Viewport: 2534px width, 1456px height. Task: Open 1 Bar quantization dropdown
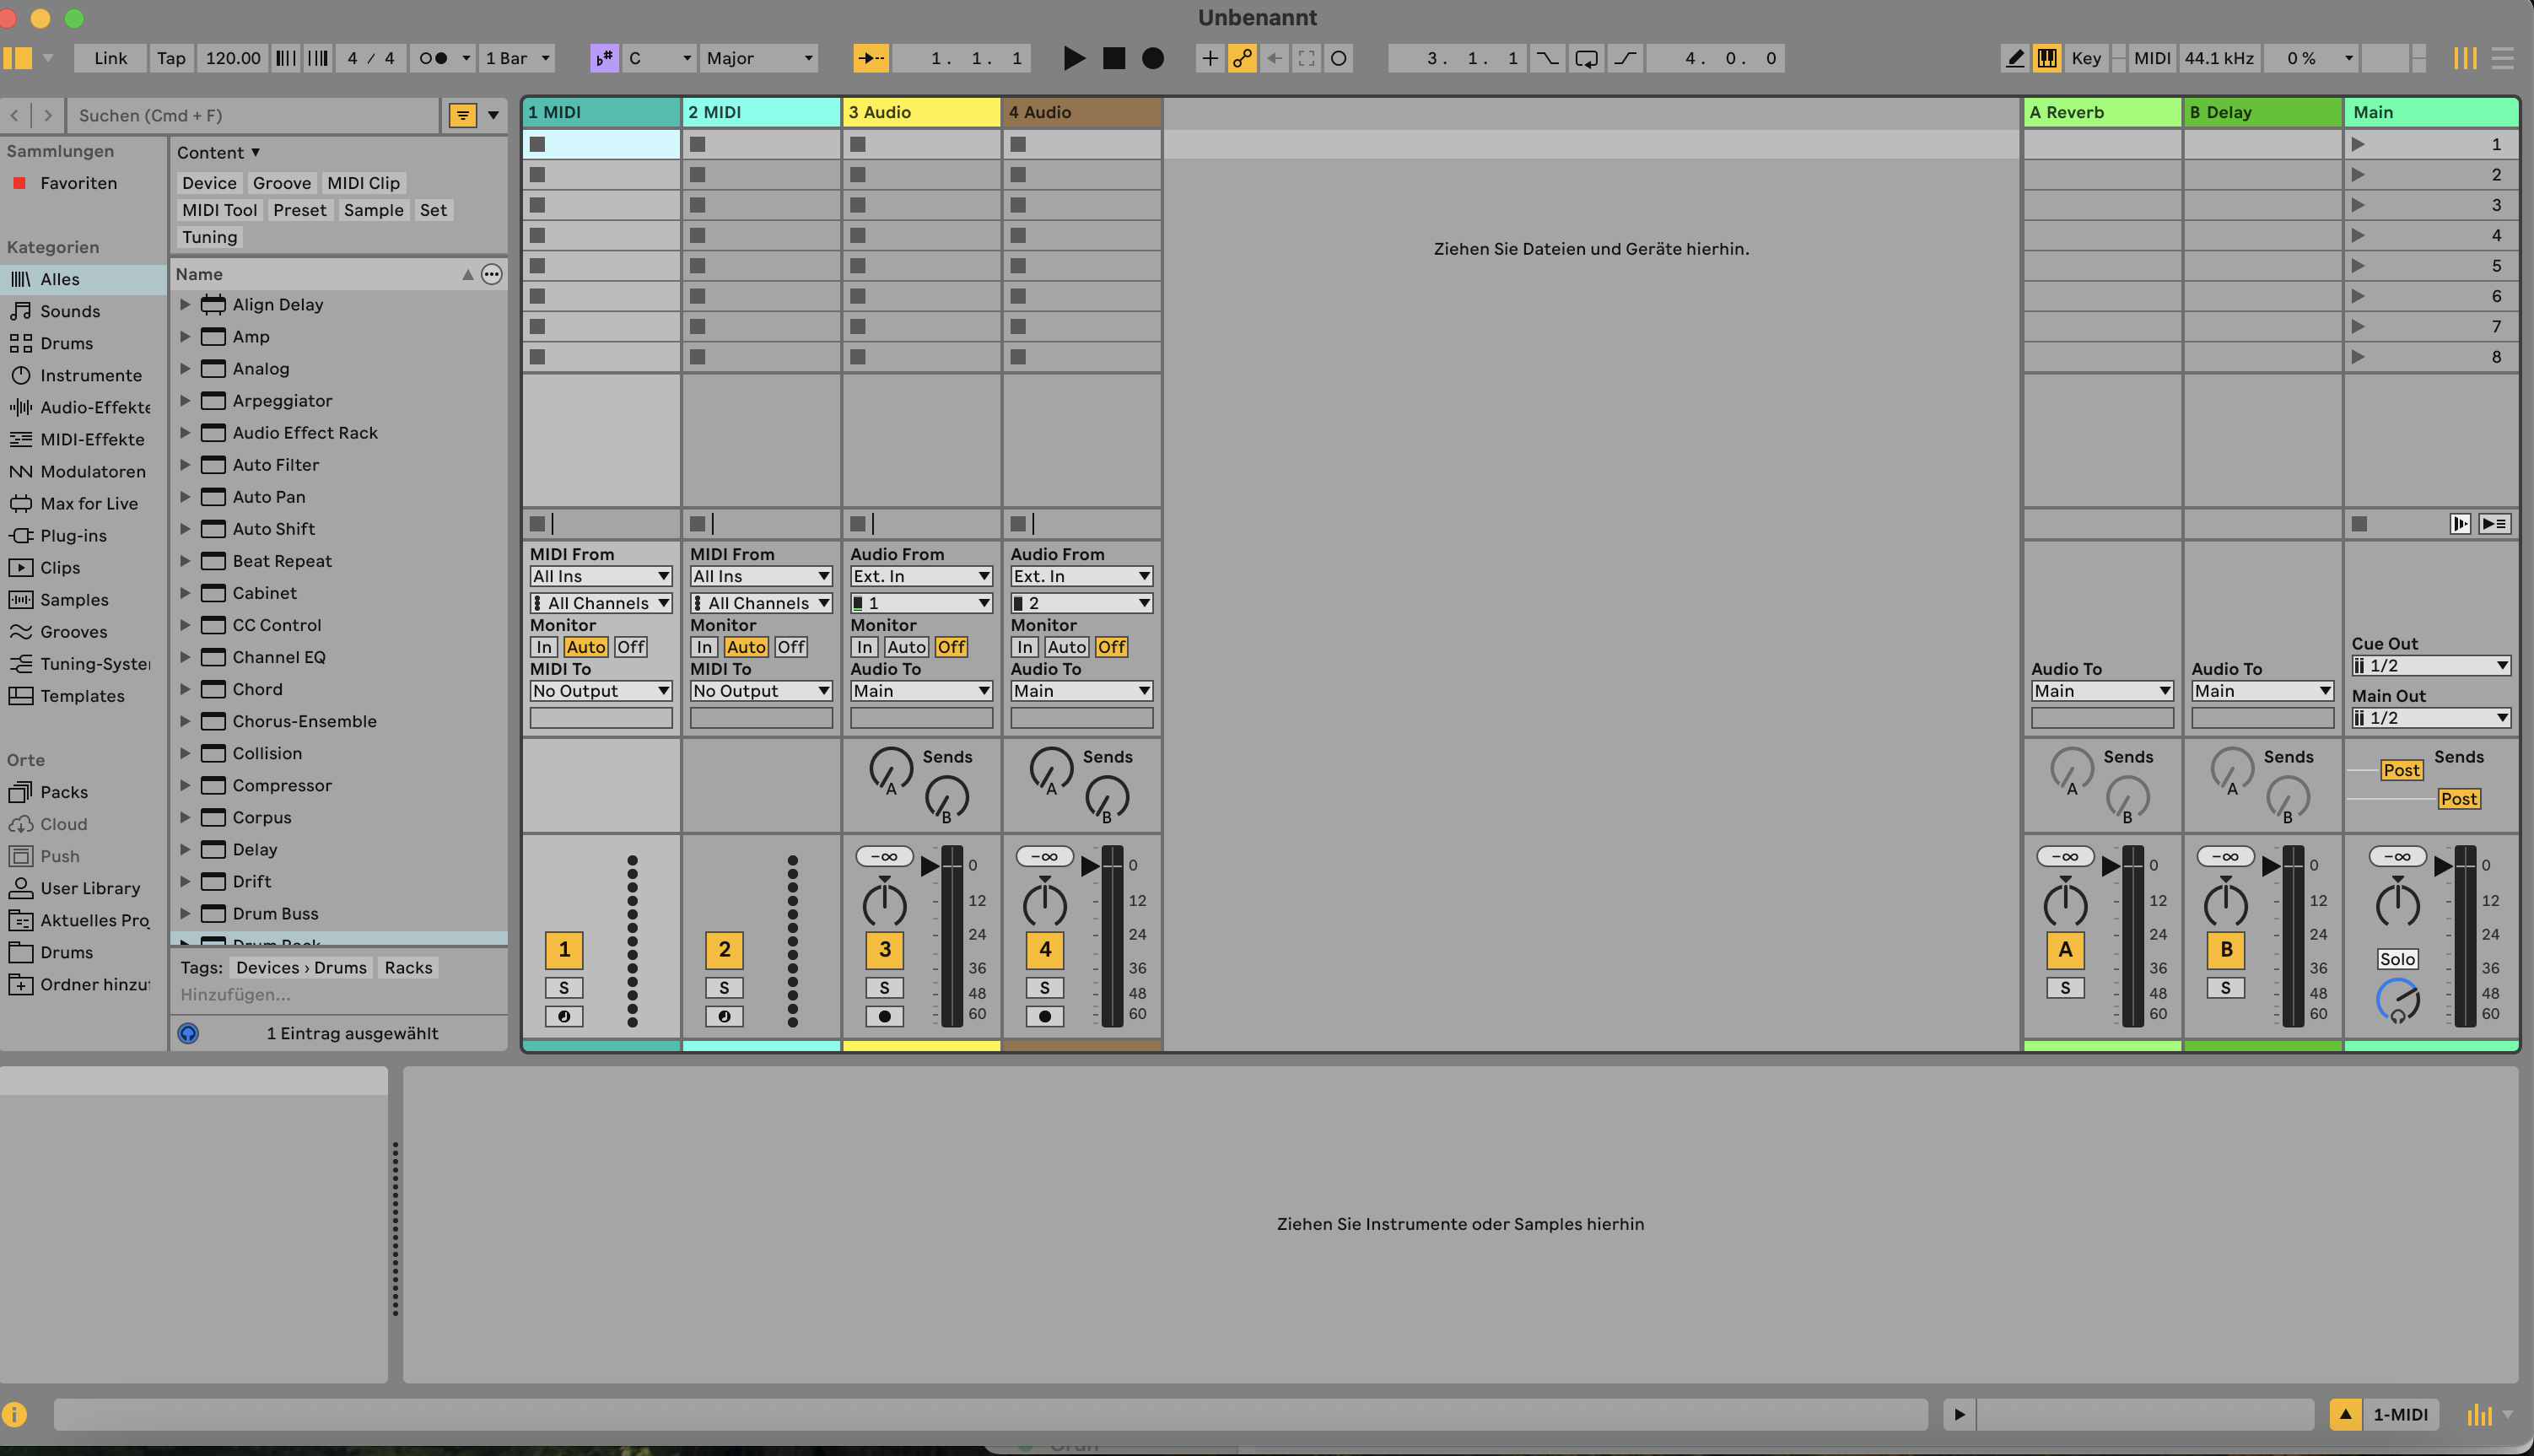click(x=517, y=58)
